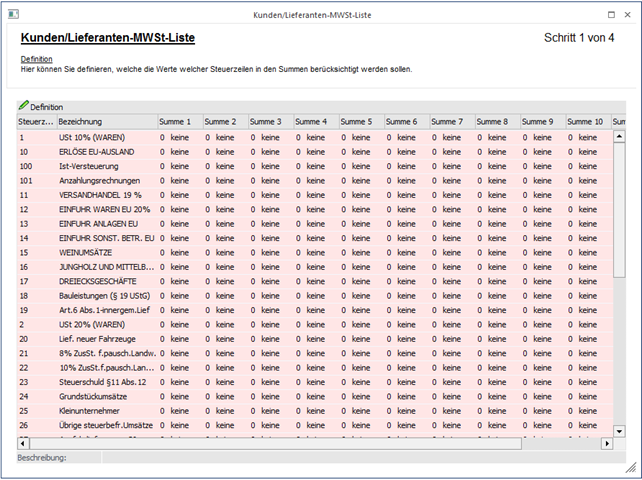Screen dimensions: 642x480
Task: Click the Steuerz... column header
Action: pyautogui.click(x=36, y=121)
